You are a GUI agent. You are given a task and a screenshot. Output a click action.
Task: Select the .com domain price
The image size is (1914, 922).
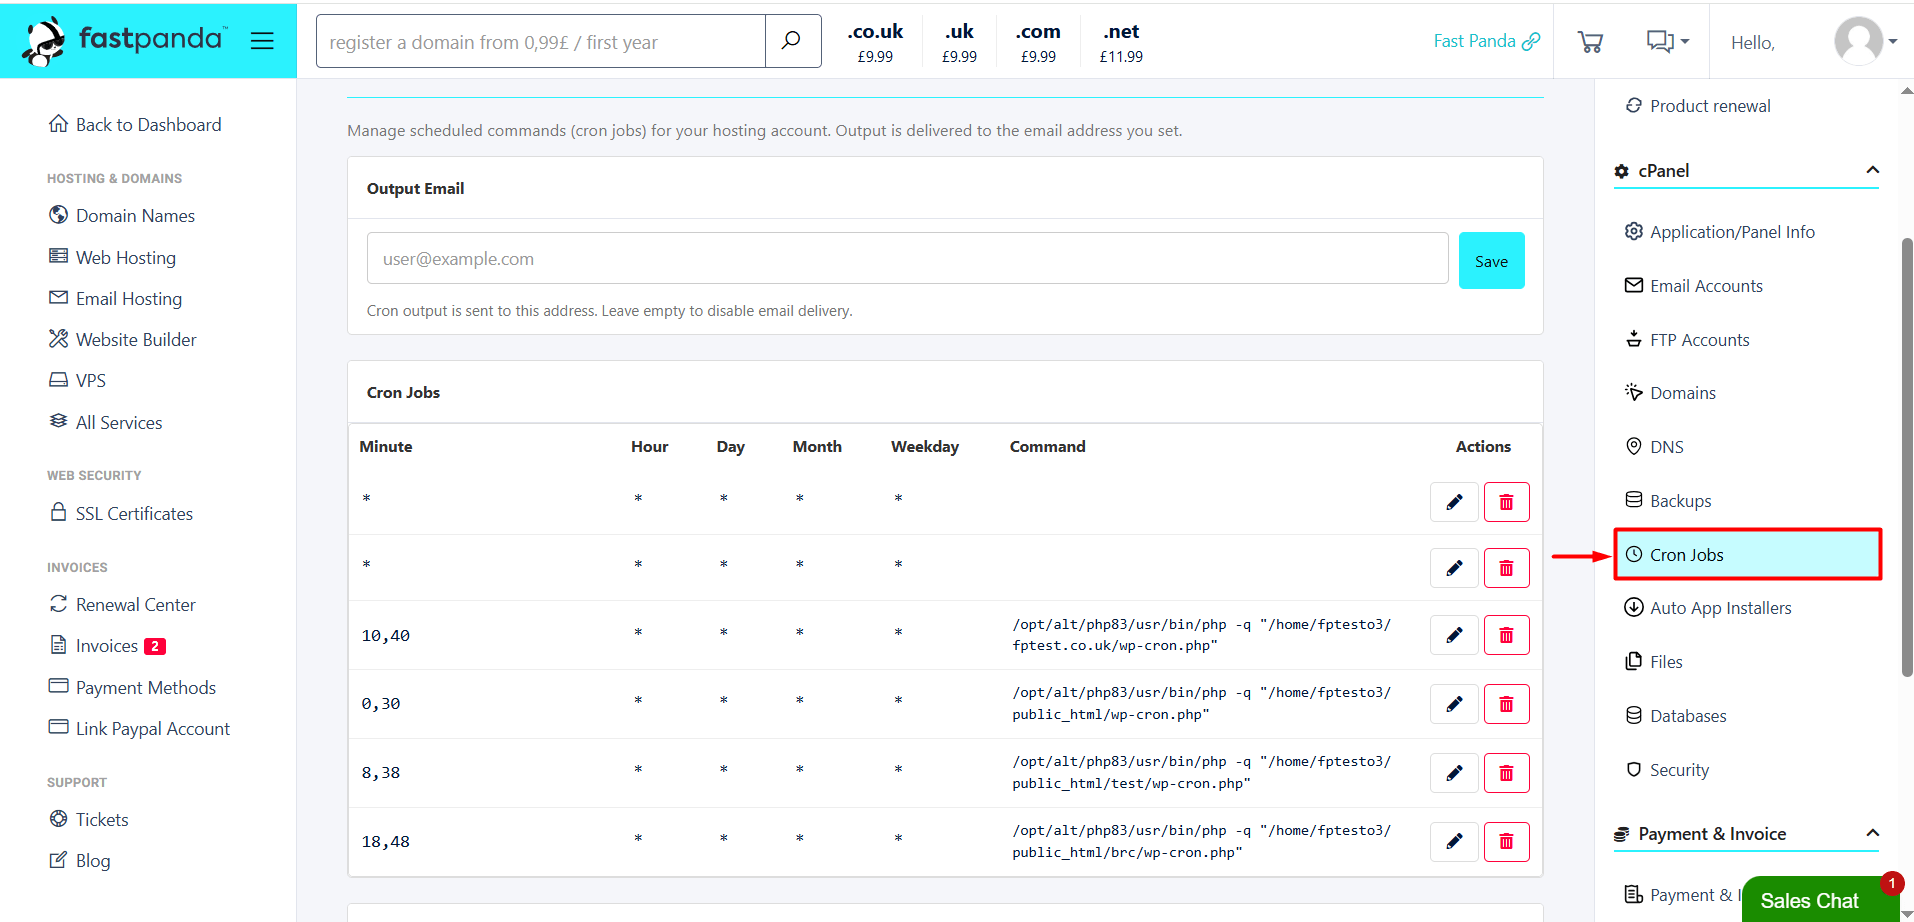(1038, 43)
